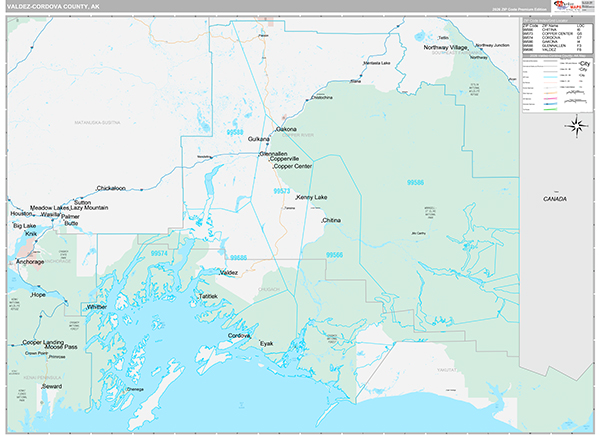Click the COPPER RIVER gray label

point(298,135)
